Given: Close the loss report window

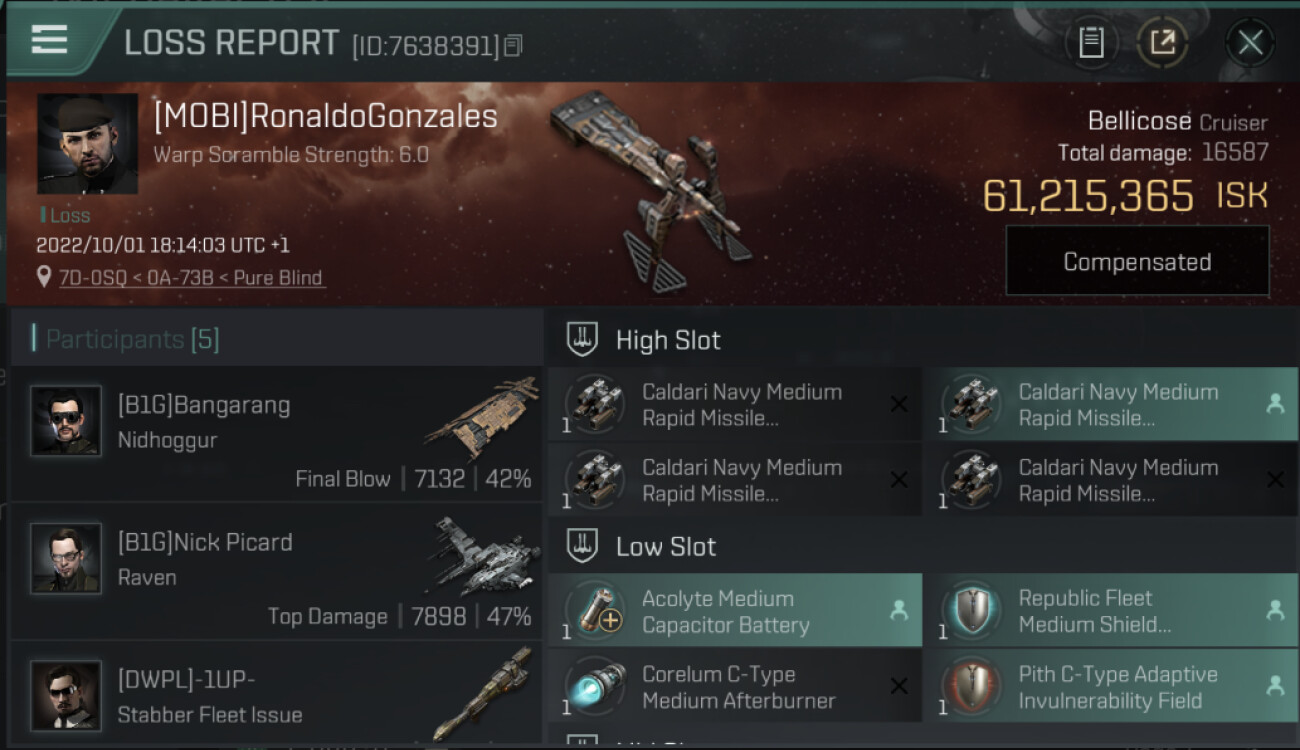Looking at the screenshot, I should [x=1250, y=42].
